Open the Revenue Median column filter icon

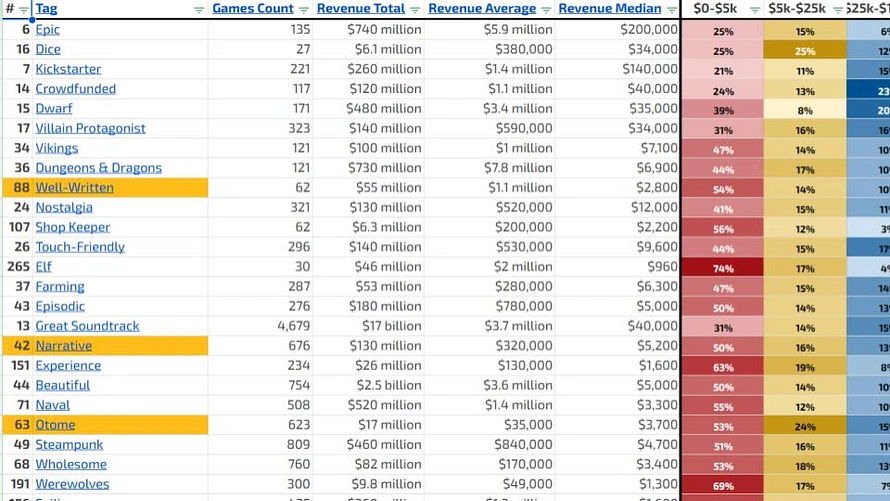point(672,10)
